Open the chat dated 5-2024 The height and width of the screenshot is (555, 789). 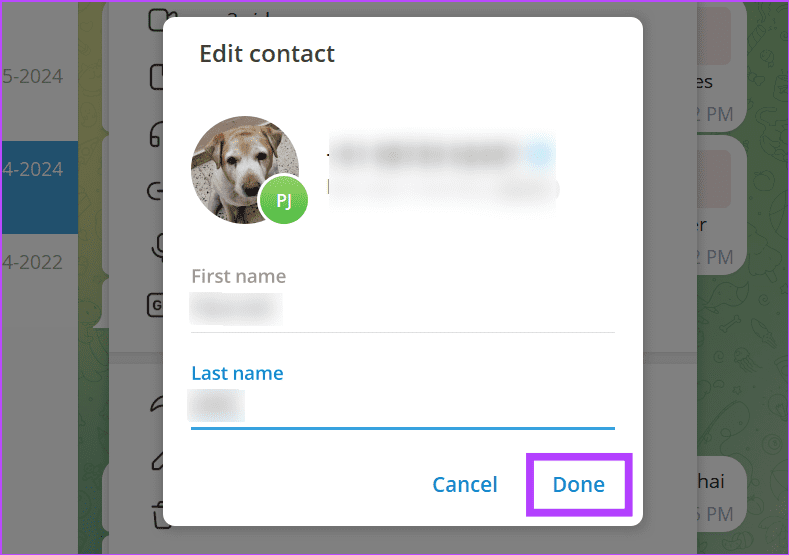pos(39,75)
